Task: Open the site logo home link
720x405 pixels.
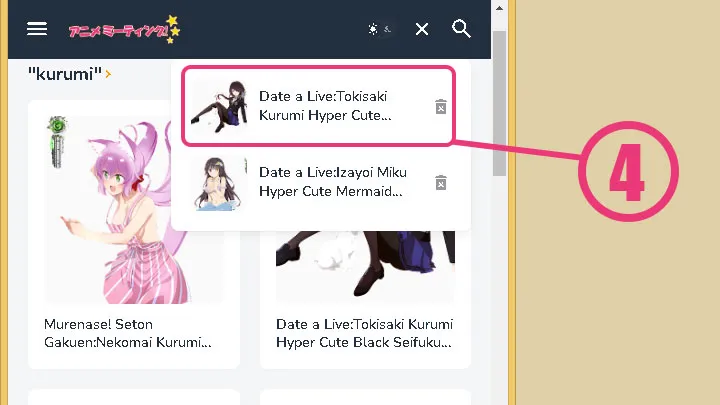Action: click(124, 29)
